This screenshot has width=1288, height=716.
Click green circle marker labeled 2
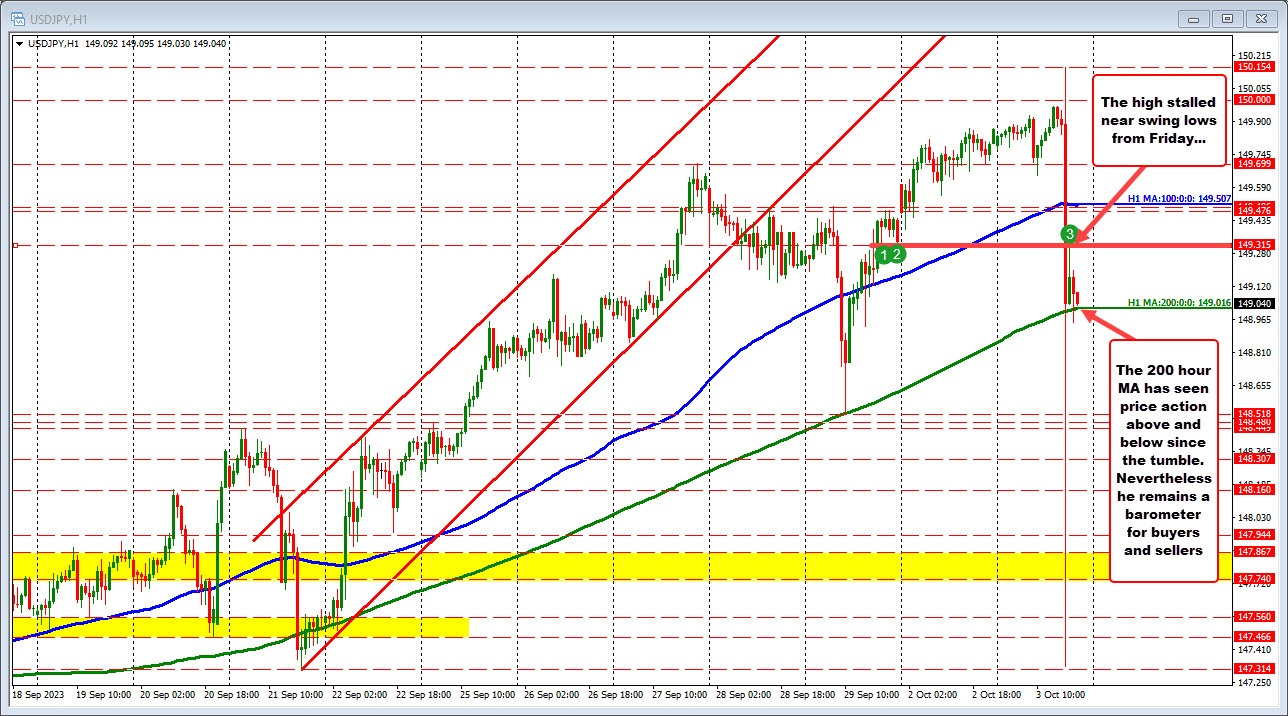pos(897,256)
